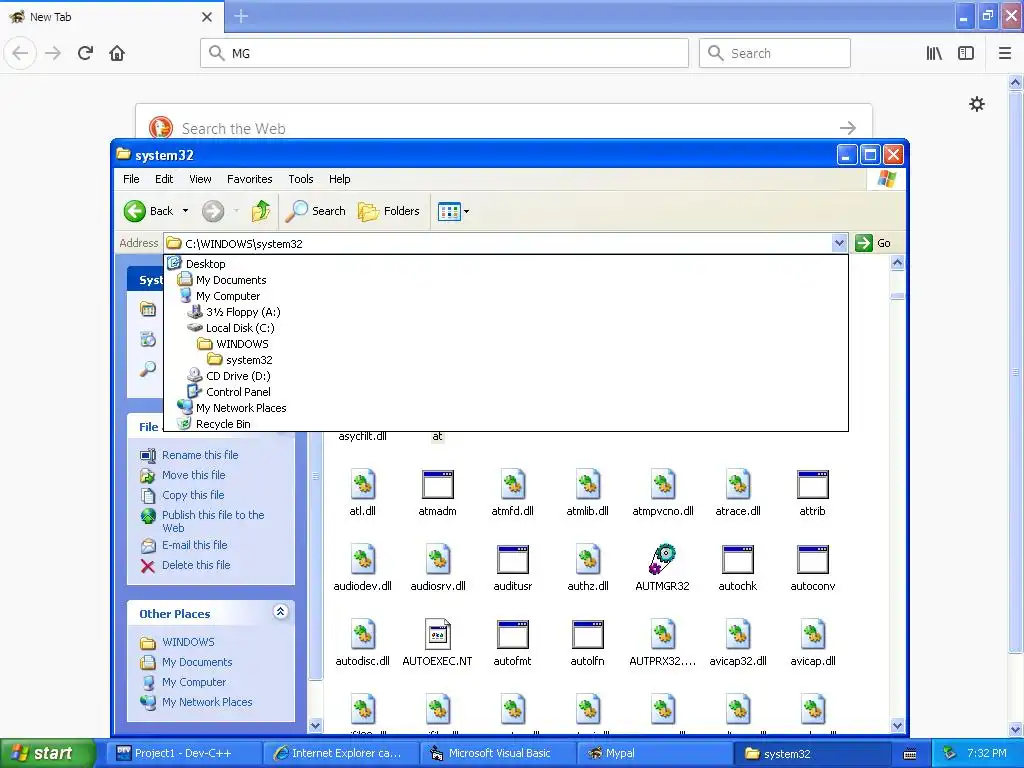The image size is (1024, 768).
Task: Click E-mail this file link
Action: click(195, 545)
